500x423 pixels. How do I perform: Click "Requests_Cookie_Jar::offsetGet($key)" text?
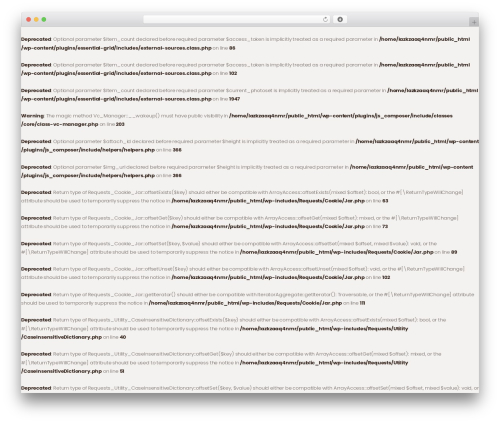135,218
